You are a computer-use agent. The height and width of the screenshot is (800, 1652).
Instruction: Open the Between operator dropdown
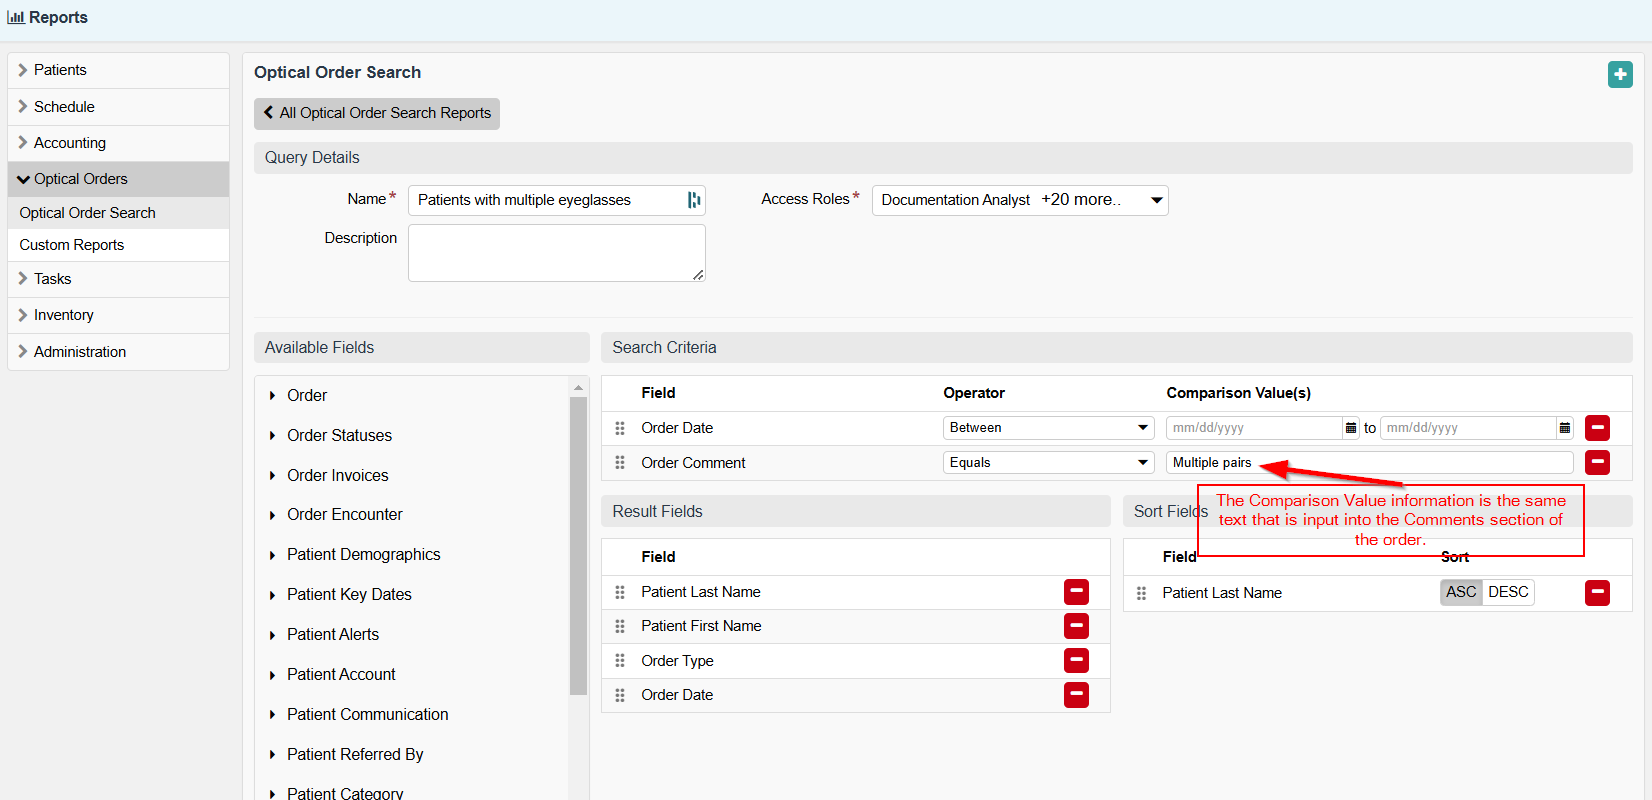click(1048, 428)
